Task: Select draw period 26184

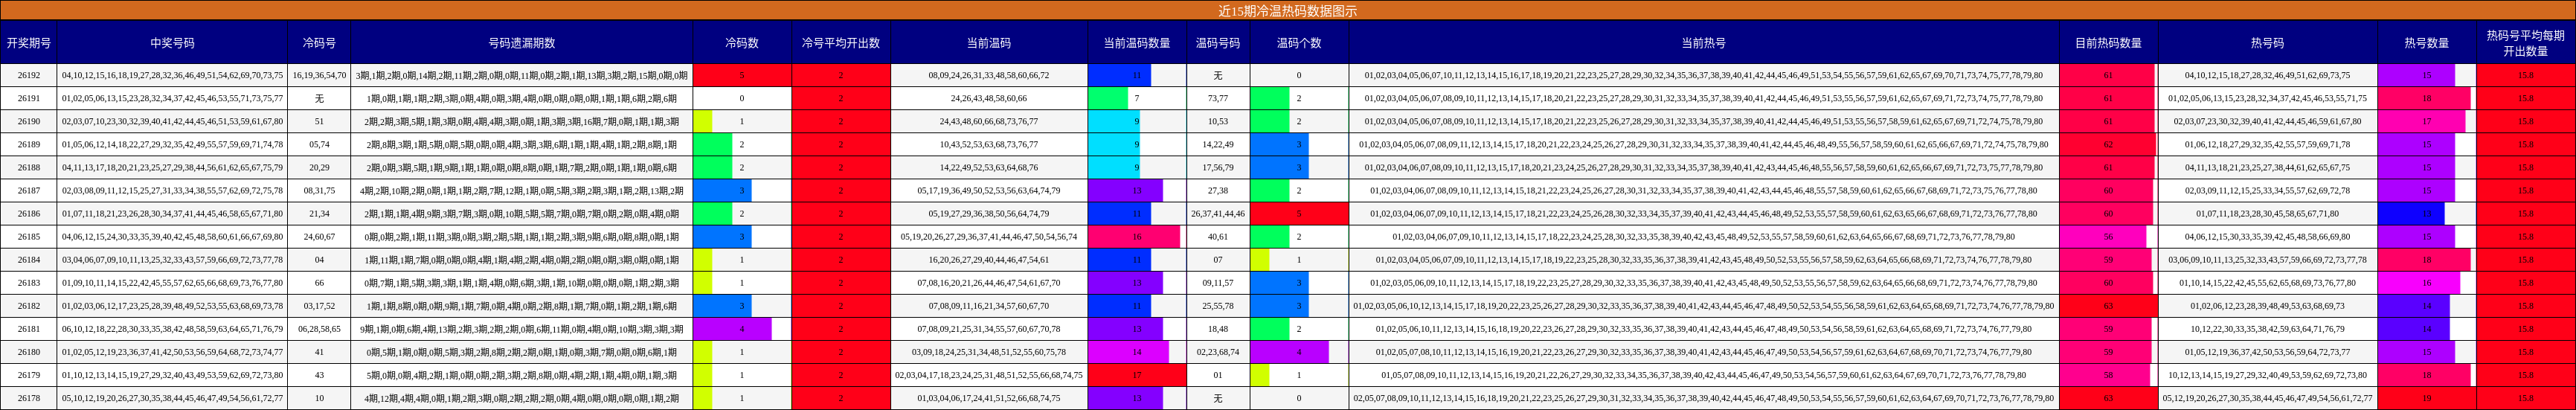Action: 28,259
